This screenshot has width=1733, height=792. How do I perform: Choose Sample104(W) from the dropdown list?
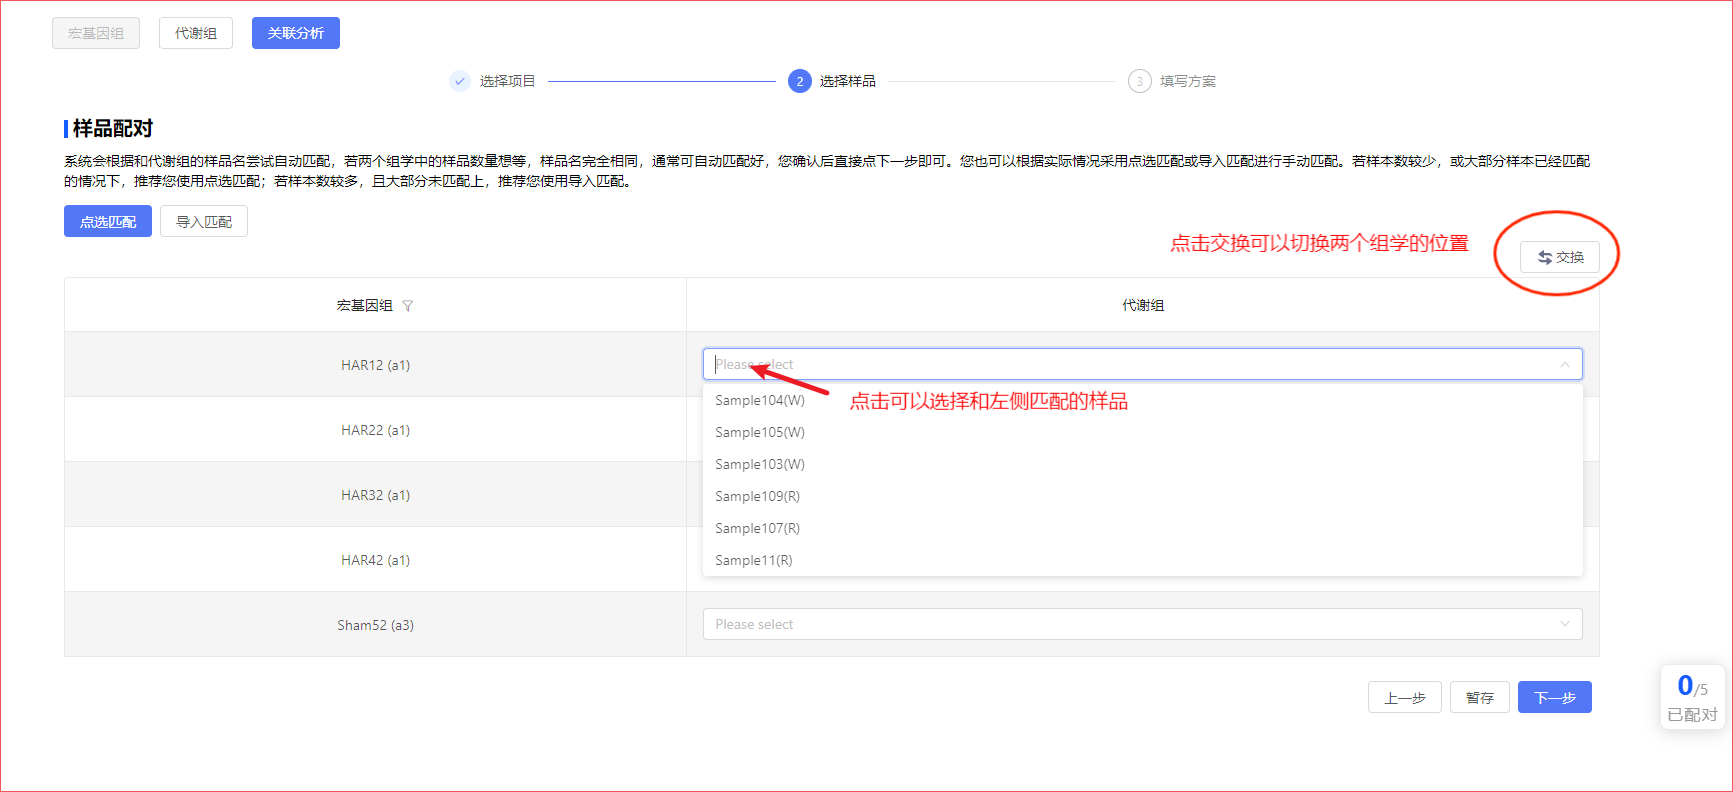[1142, 400]
